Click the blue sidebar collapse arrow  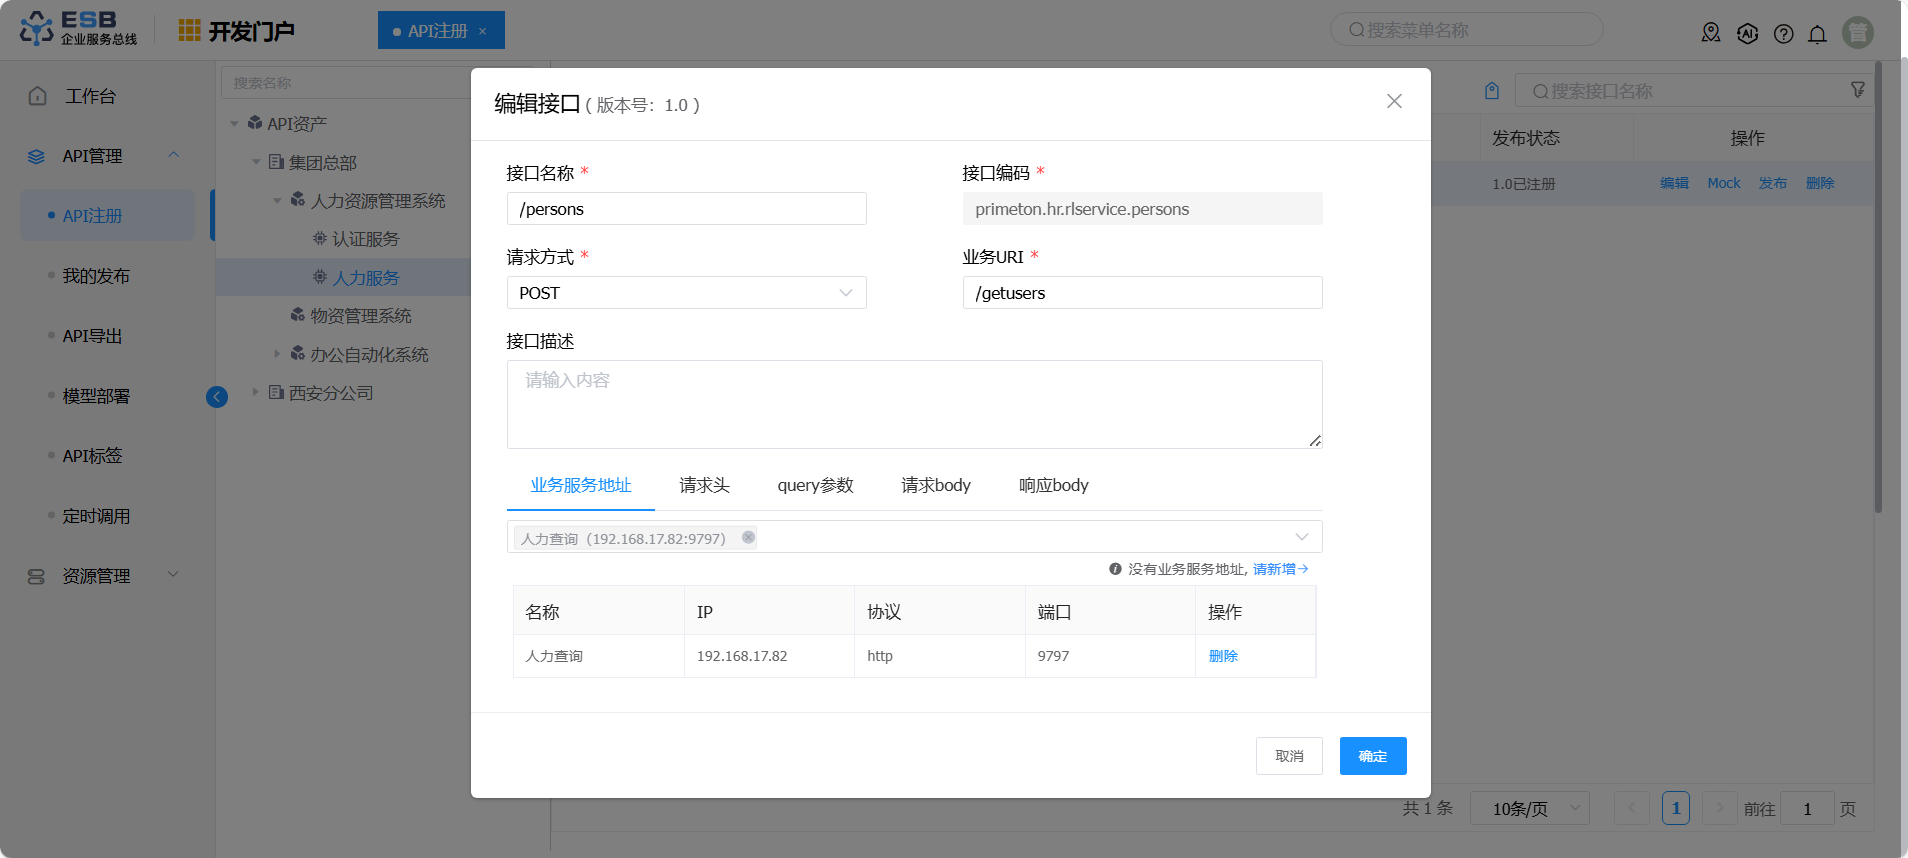click(x=217, y=397)
